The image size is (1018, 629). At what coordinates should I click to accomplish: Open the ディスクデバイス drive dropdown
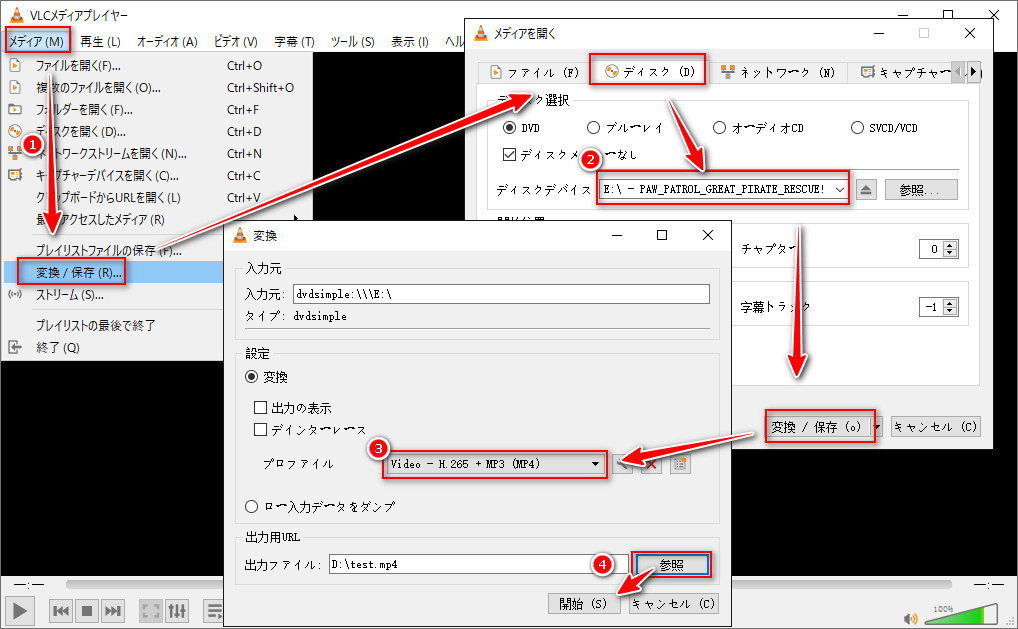pyautogui.click(x=838, y=189)
